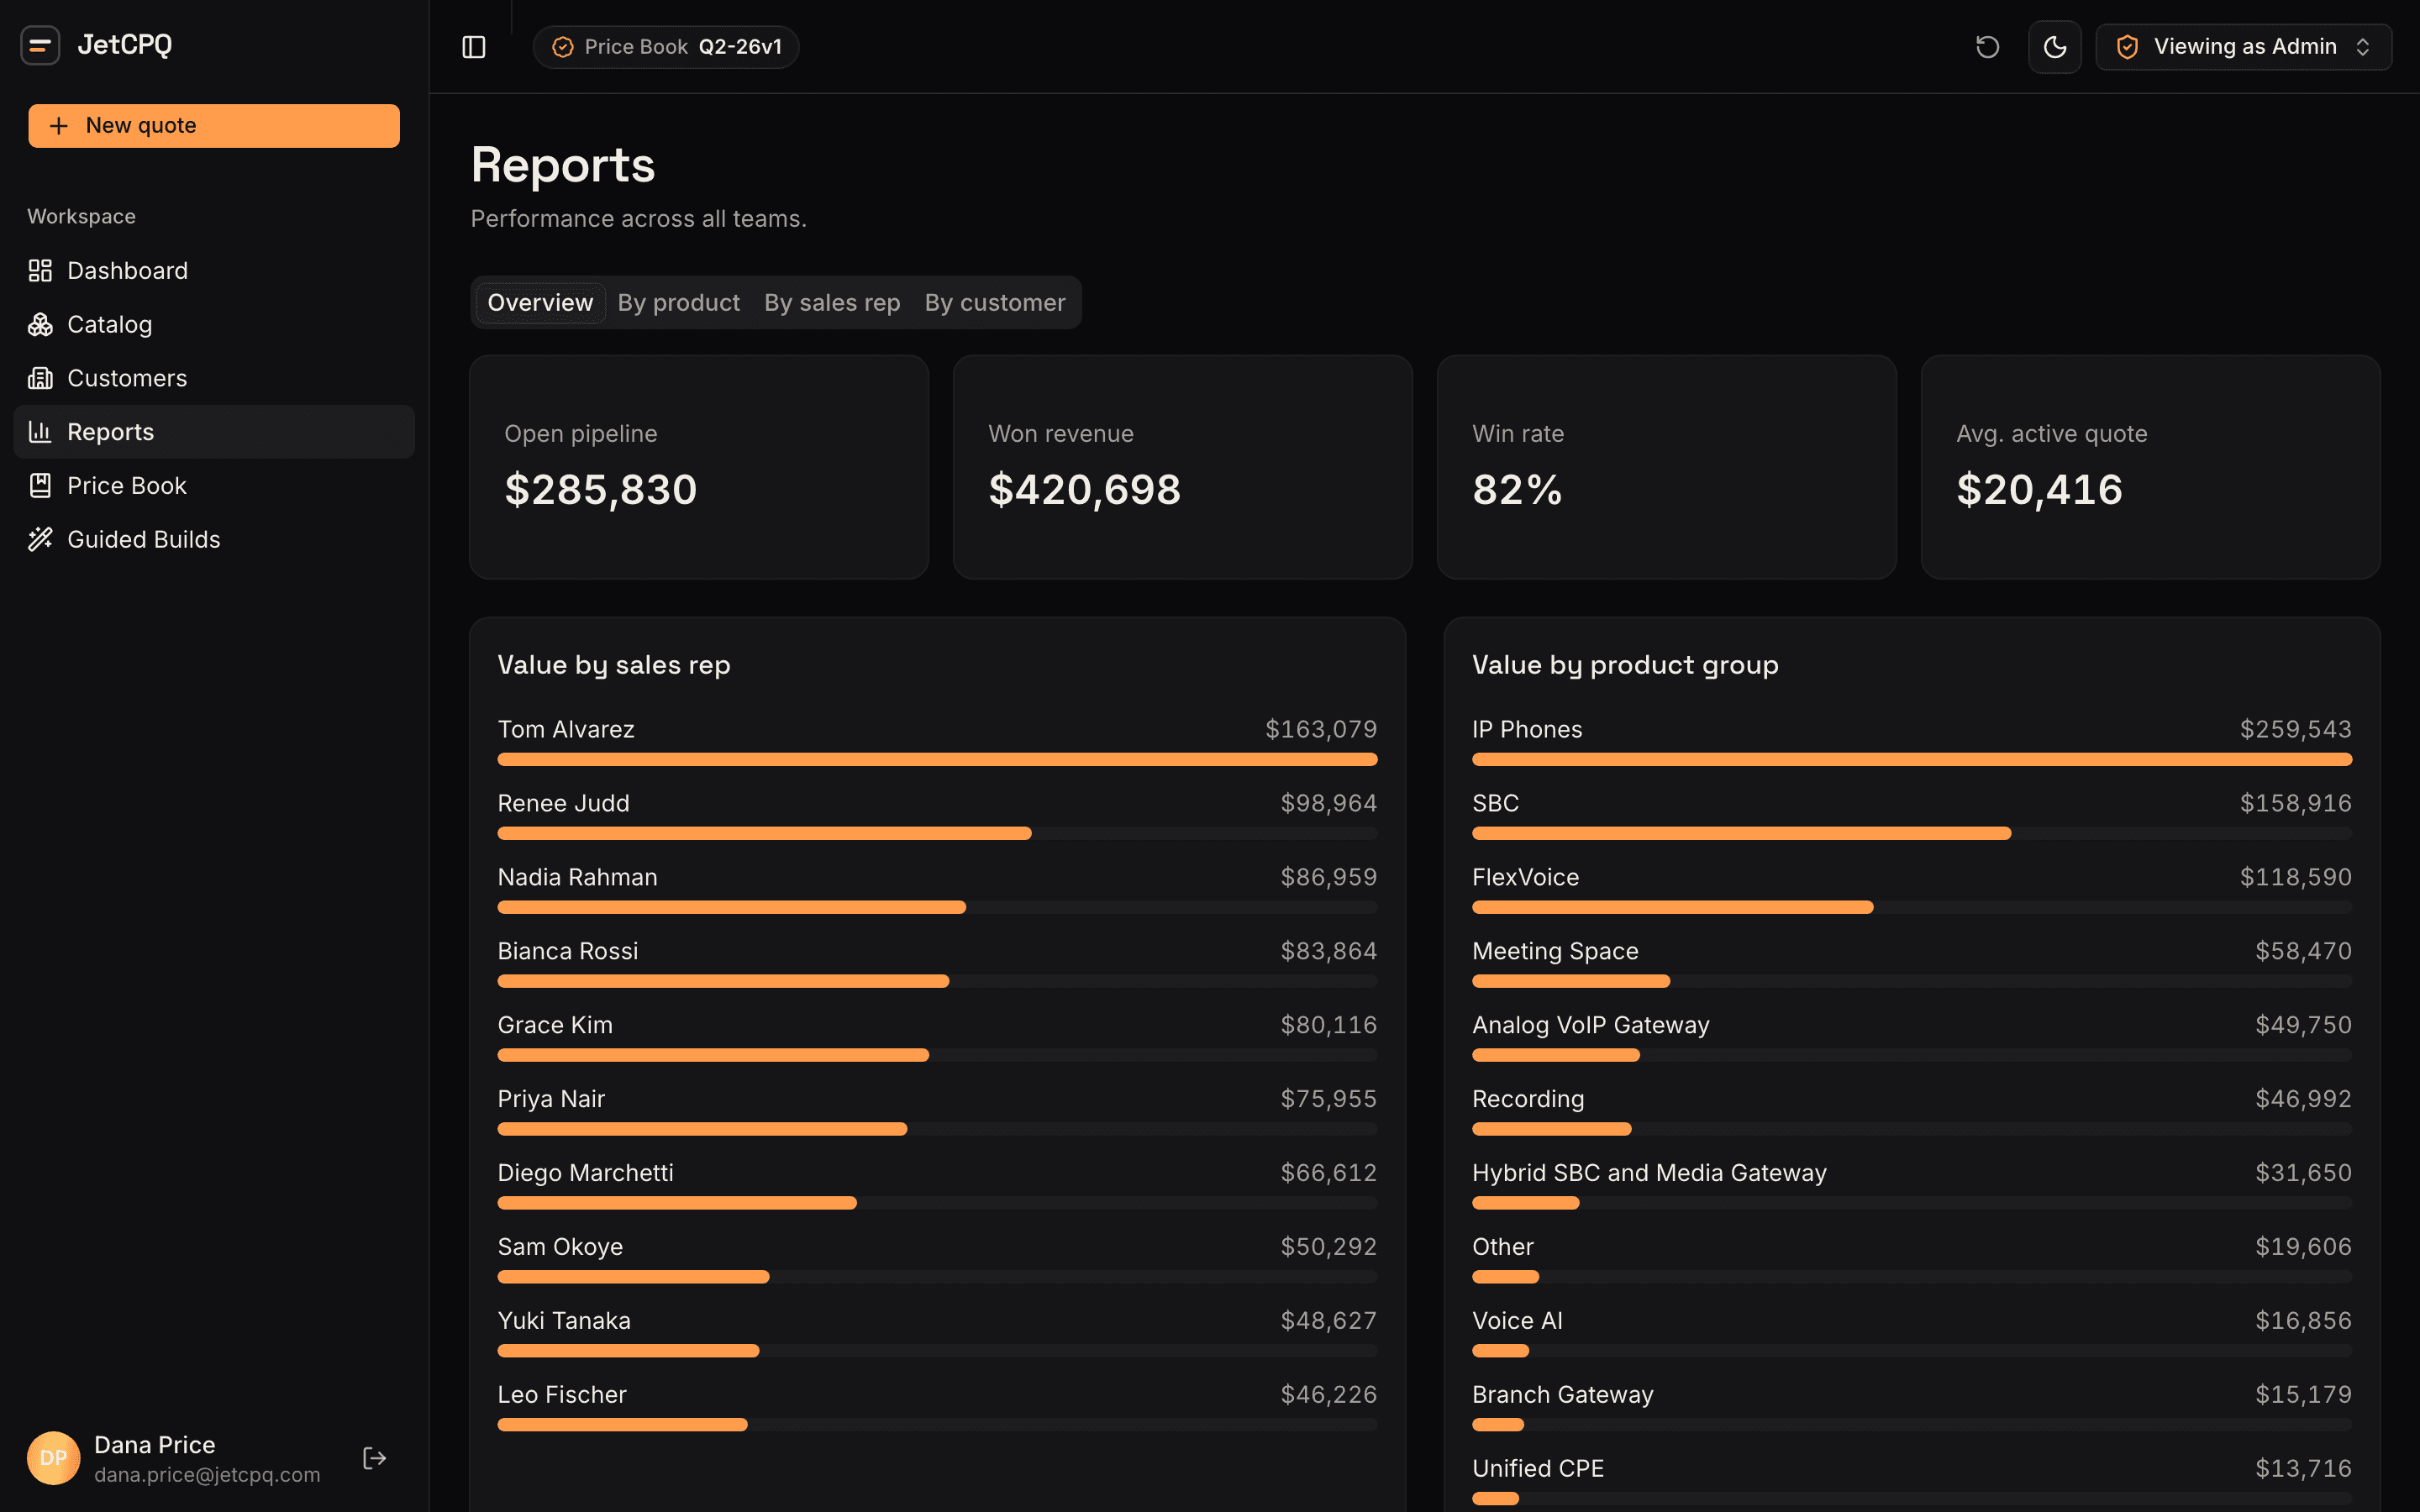2420x1512 pixels.
Task: Switch to the By product tab
Action: [x=678, y=303]
